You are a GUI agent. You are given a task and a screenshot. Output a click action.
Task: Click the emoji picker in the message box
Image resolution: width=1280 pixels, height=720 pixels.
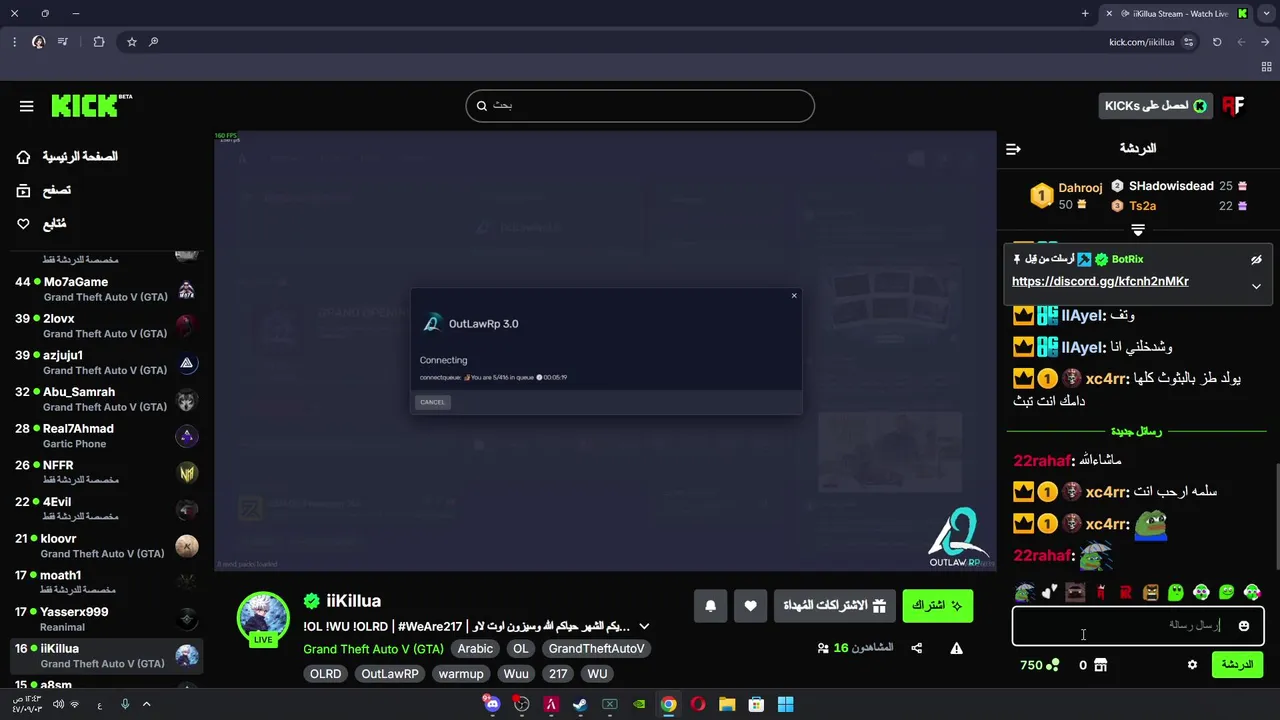point(1243,626)
